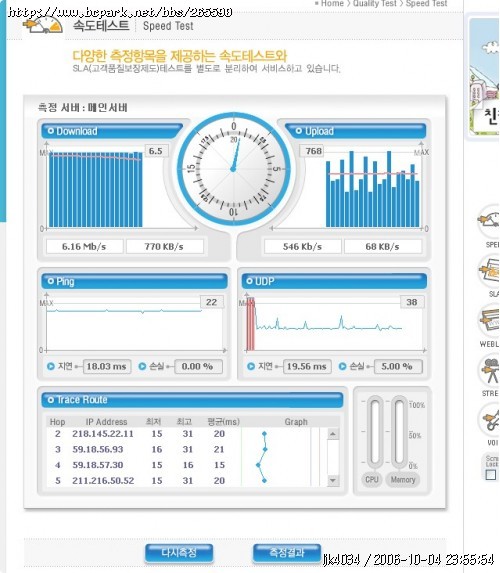The height and width of the screenshot is (573, 500).
Task: Click the Hop column header
Action: 57,422
